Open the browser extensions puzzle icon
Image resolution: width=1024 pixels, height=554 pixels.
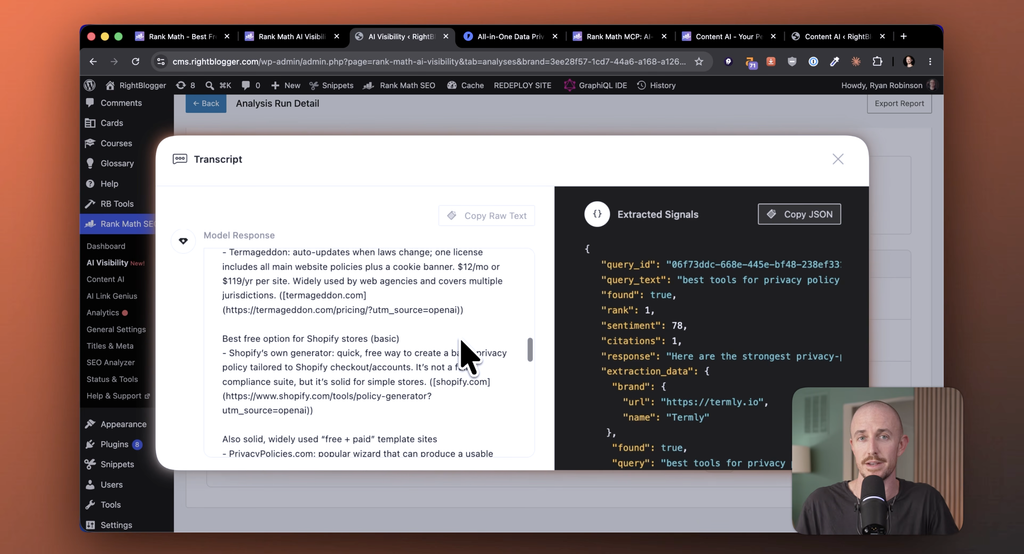(x=877, y=61)
